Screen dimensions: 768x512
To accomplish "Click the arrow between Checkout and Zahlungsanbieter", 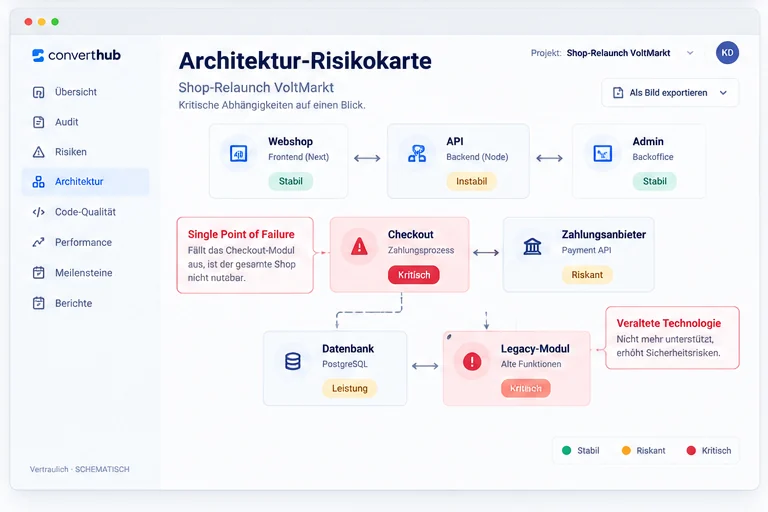I will click(x=486, y=253).
